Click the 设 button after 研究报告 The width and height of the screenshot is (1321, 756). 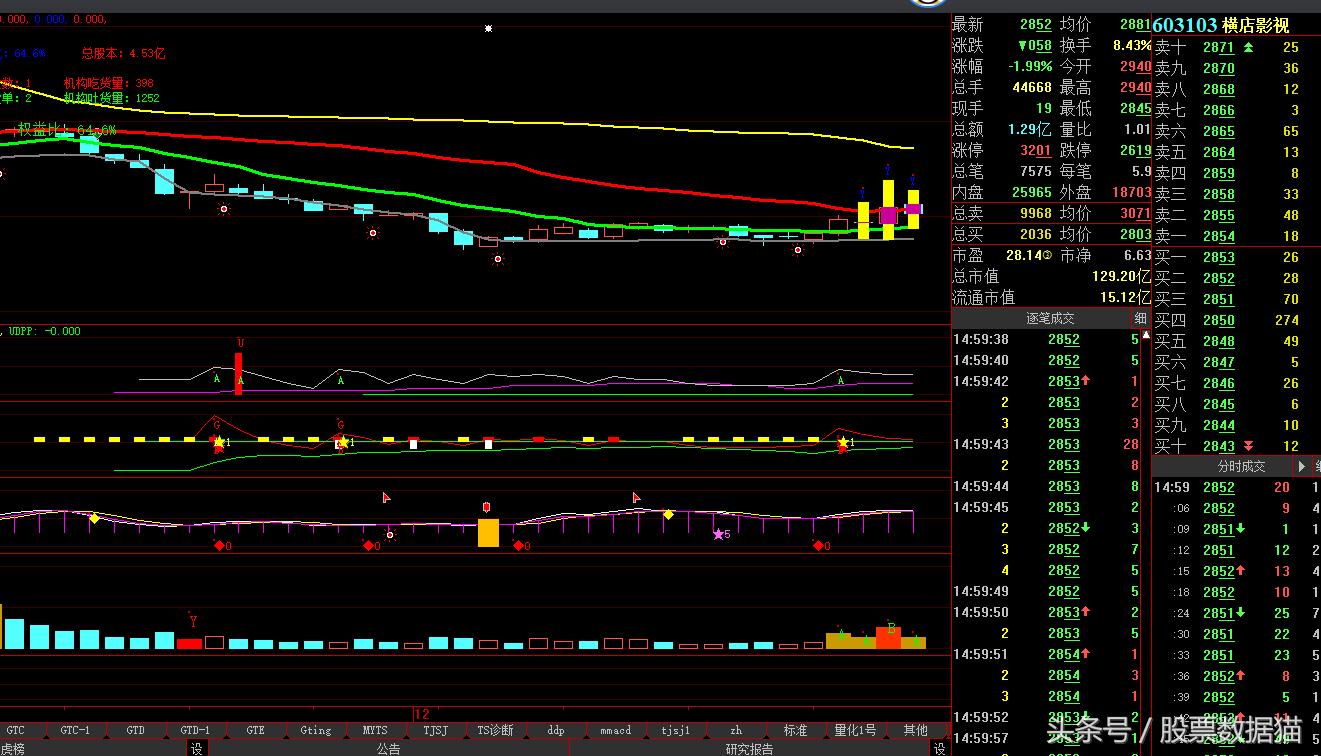pos(940,748)
